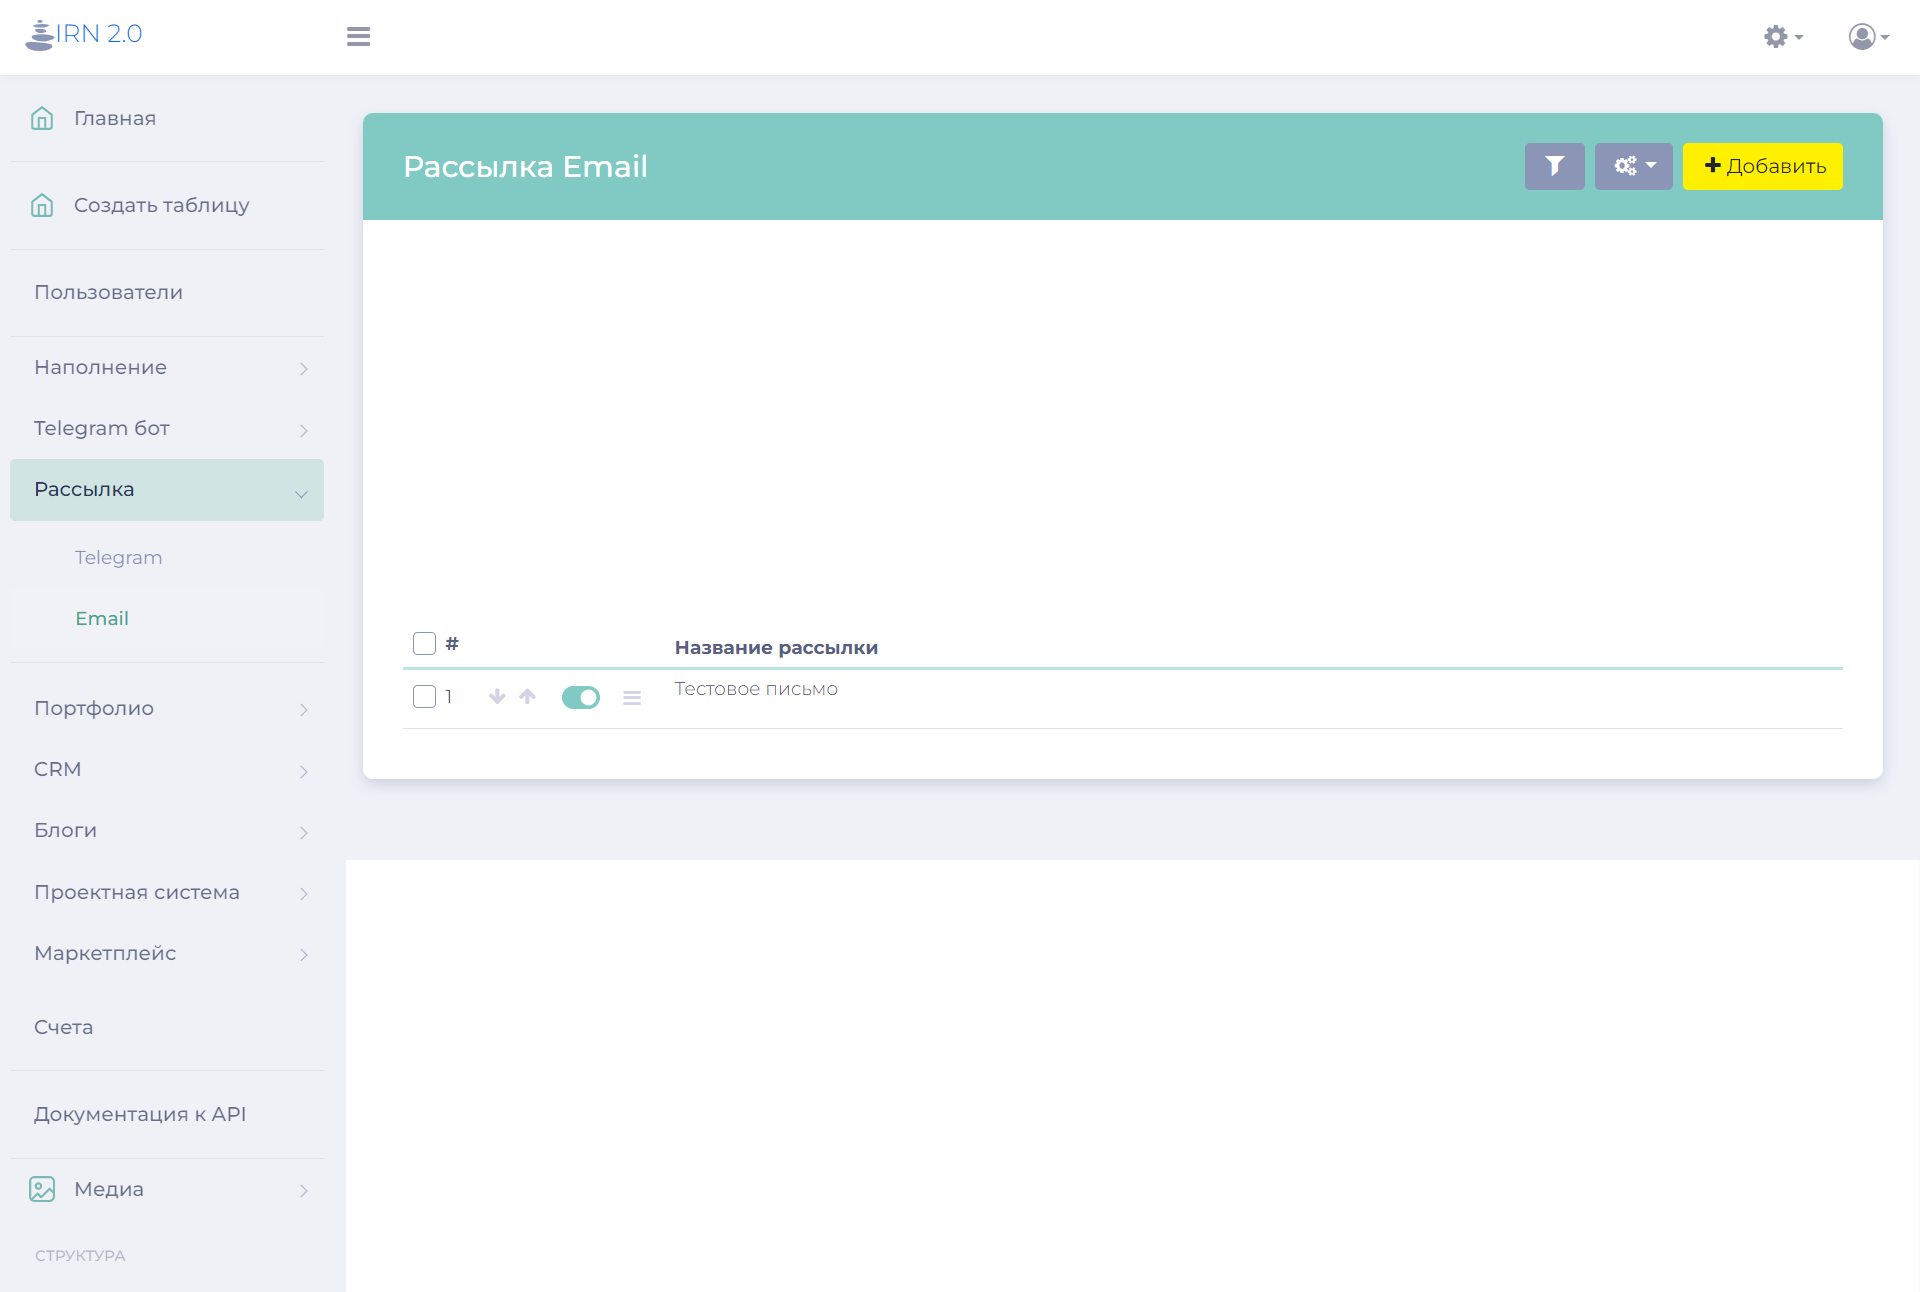This screenshot has height=1292, width=1920.
Task: Open the filter funnel button
Action: point(1554,166)
